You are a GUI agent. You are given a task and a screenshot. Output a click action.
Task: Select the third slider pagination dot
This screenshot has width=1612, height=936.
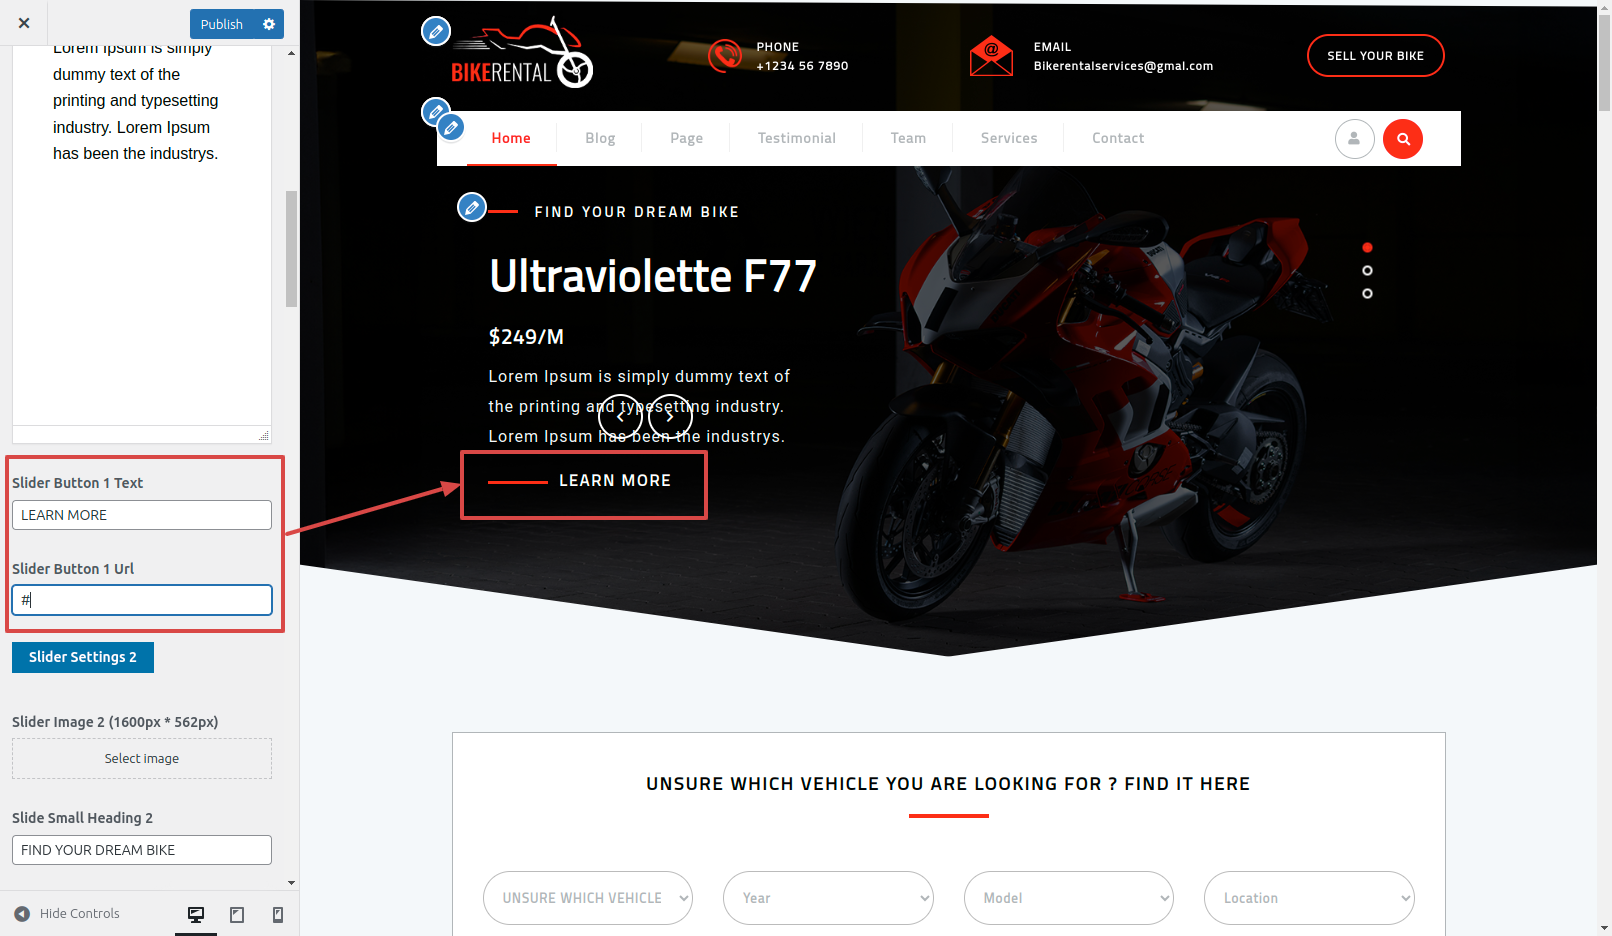pos(1367,293)
